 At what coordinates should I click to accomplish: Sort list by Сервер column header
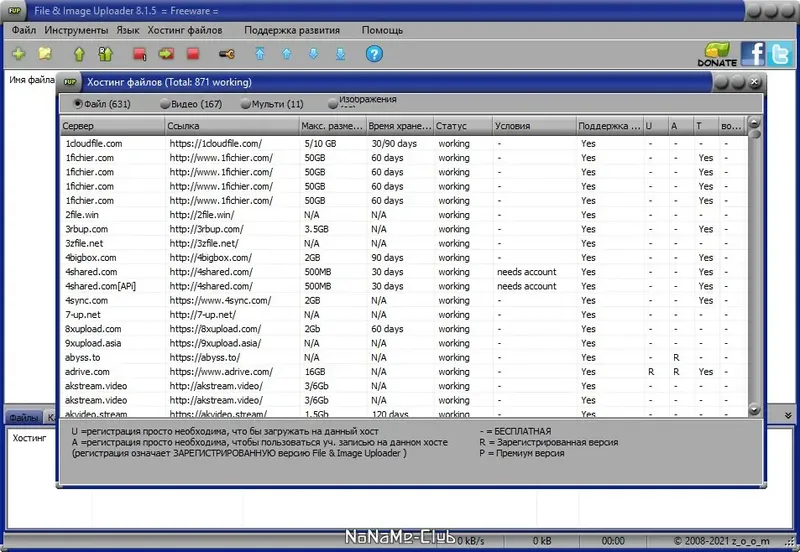[112, 126]
